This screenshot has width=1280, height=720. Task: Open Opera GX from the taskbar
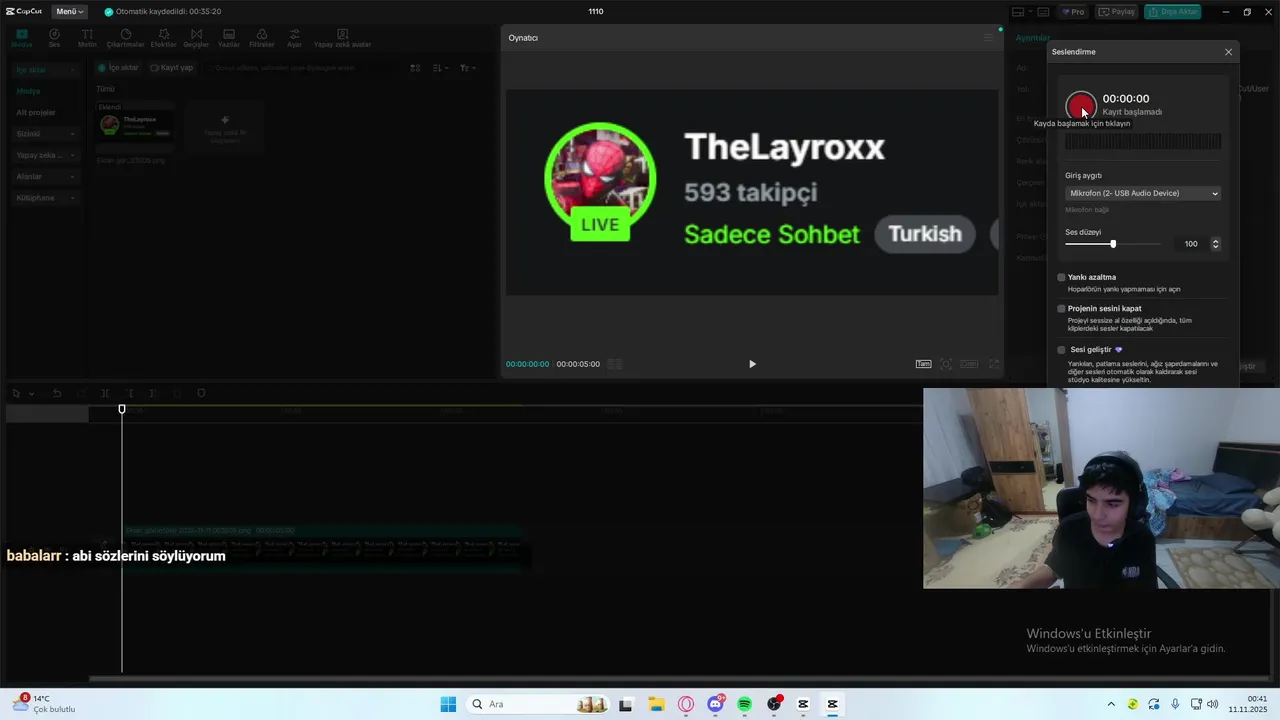point(685,704)
